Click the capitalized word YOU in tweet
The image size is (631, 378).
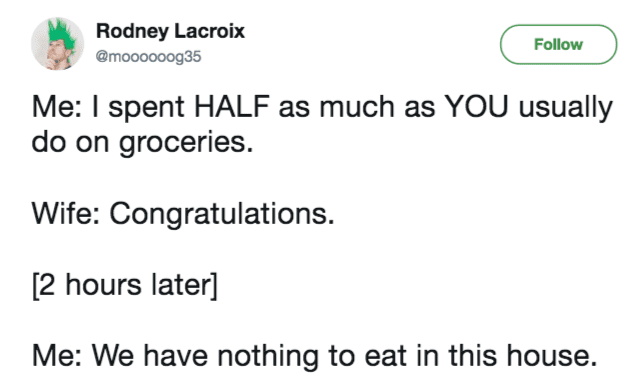click(x=476, y=107)
